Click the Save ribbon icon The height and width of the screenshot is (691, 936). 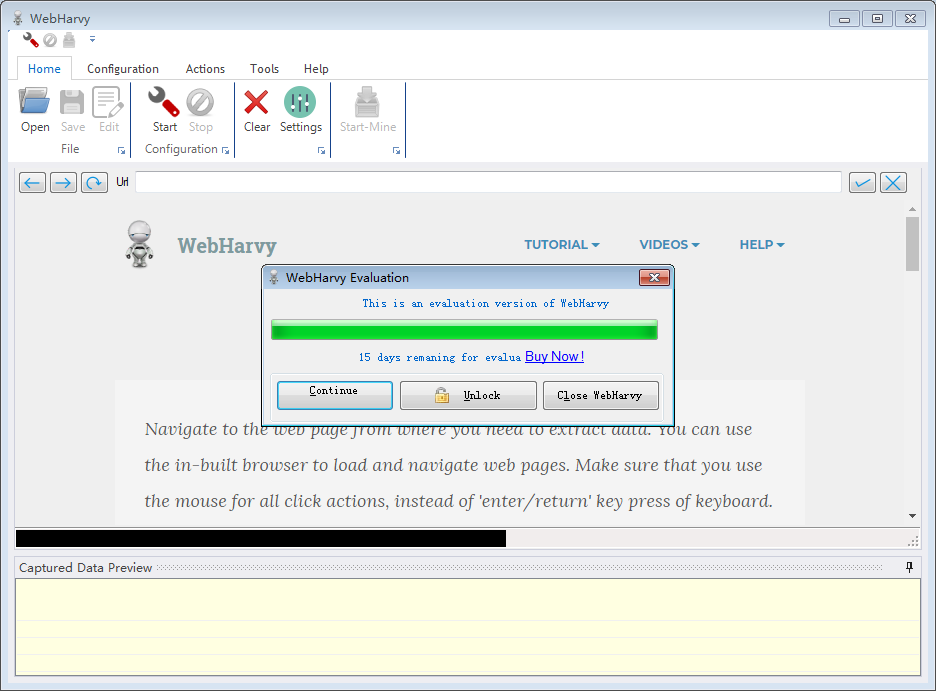tap(72, 110)
